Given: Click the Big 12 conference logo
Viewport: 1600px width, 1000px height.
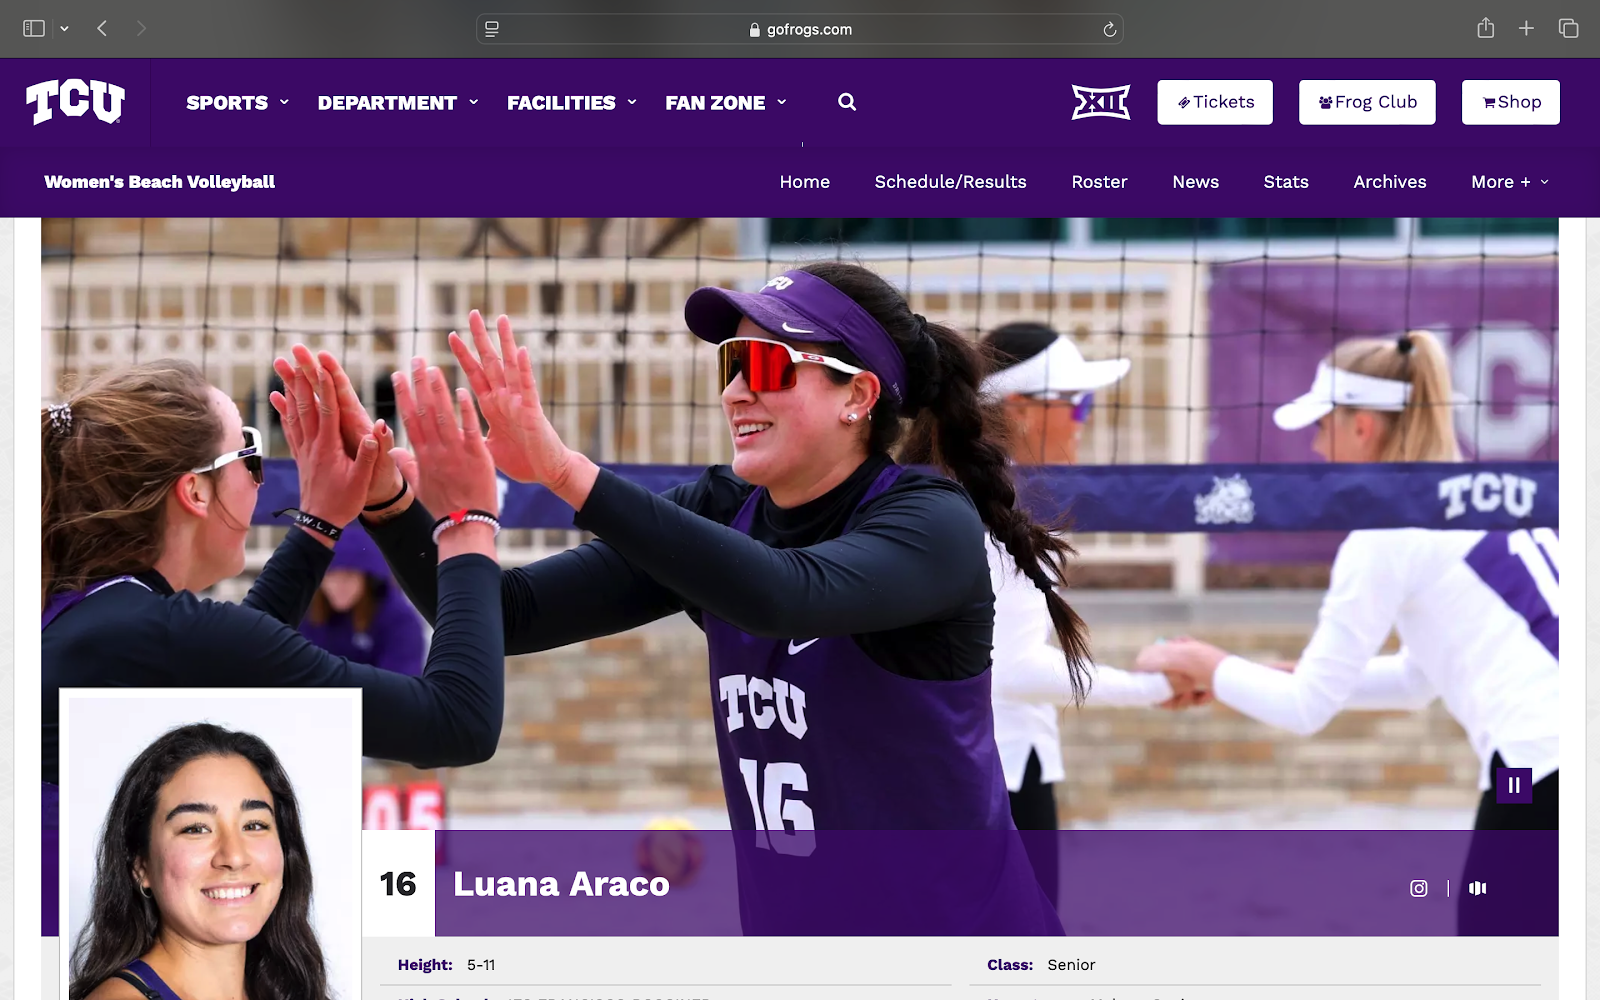Looking at the screenshot, I should tap(1101, 102).
